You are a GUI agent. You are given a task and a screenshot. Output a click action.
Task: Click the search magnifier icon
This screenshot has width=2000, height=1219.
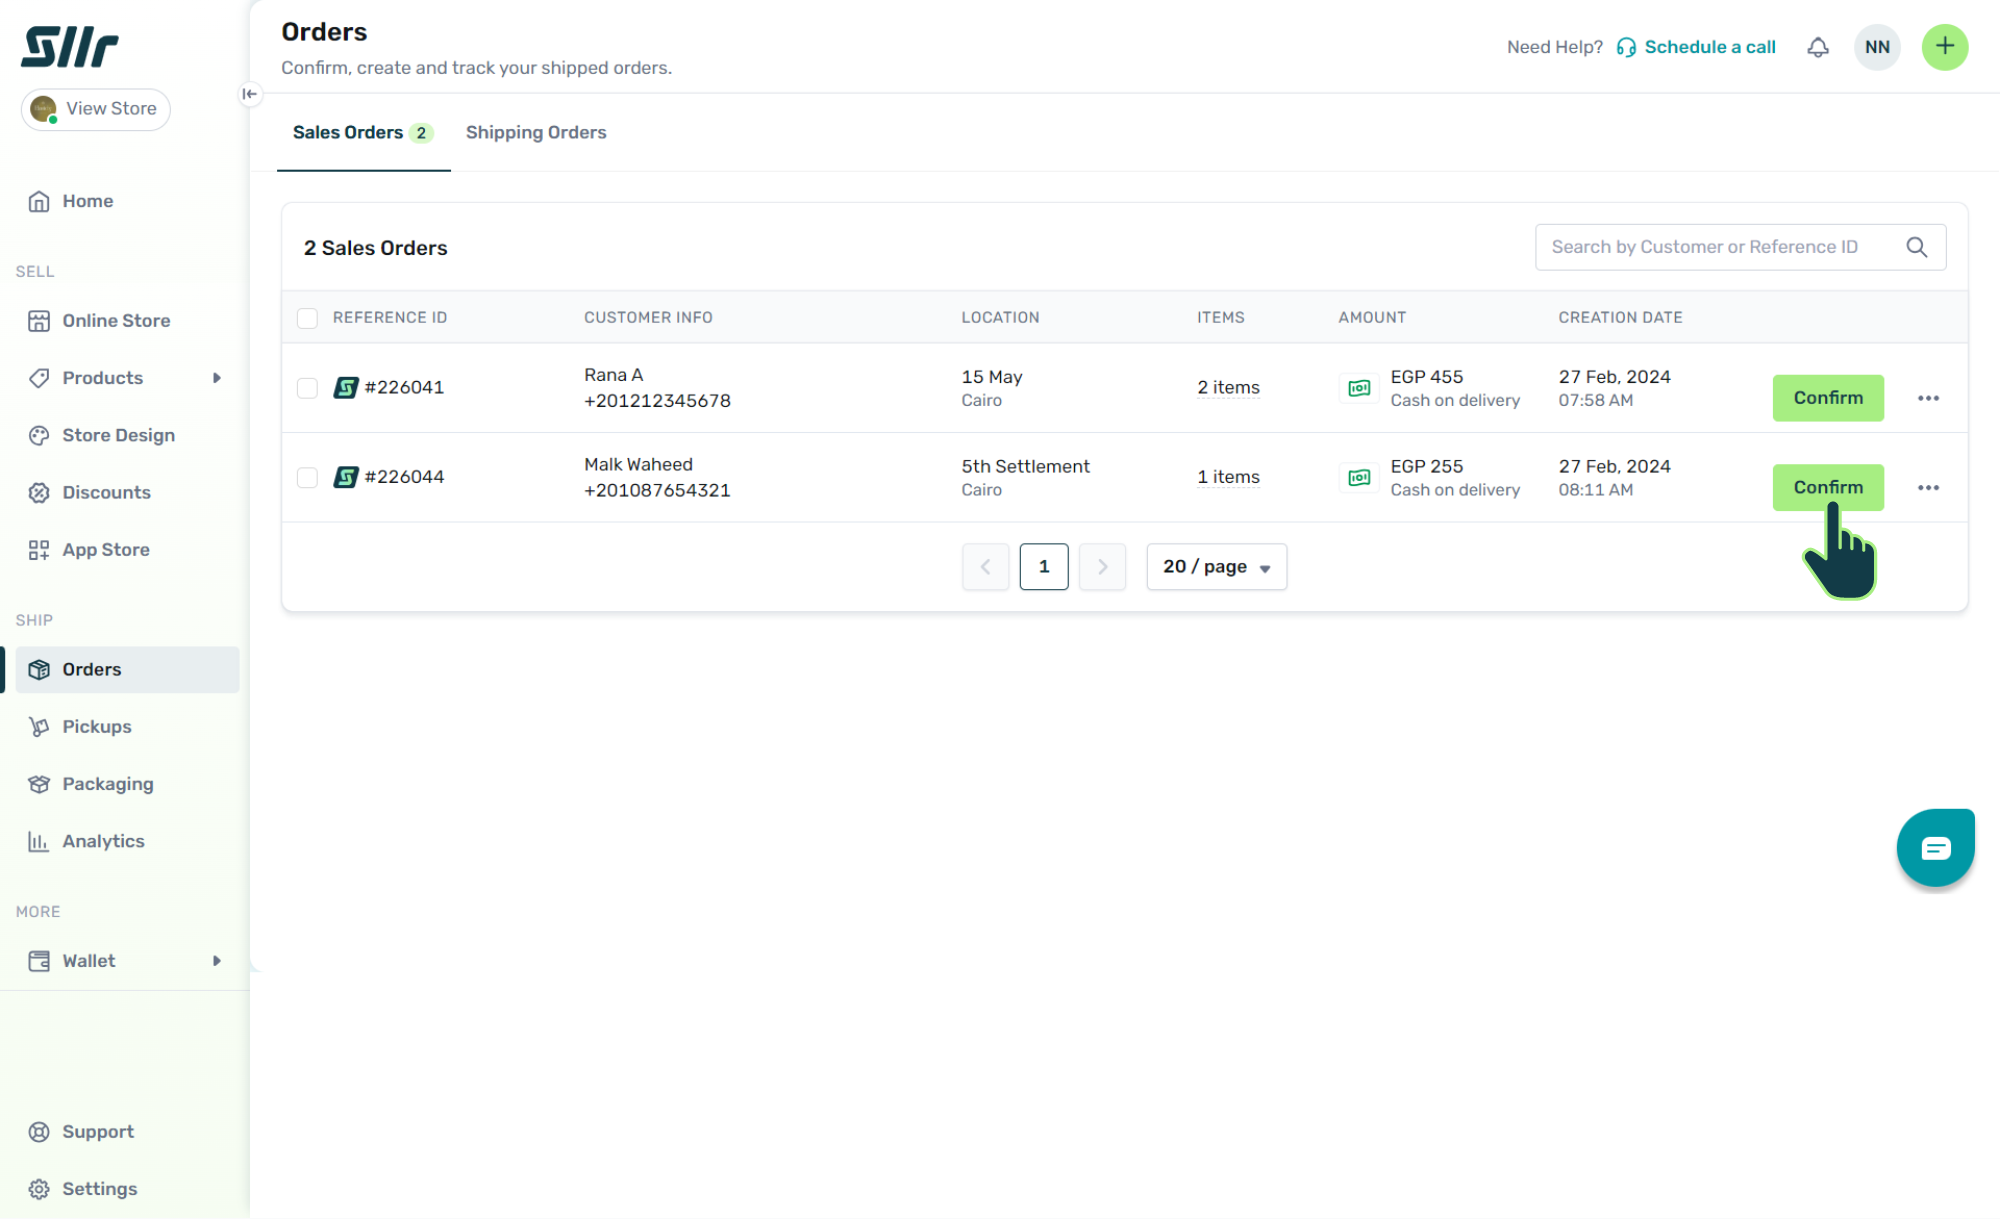[x=1916, y=247]
